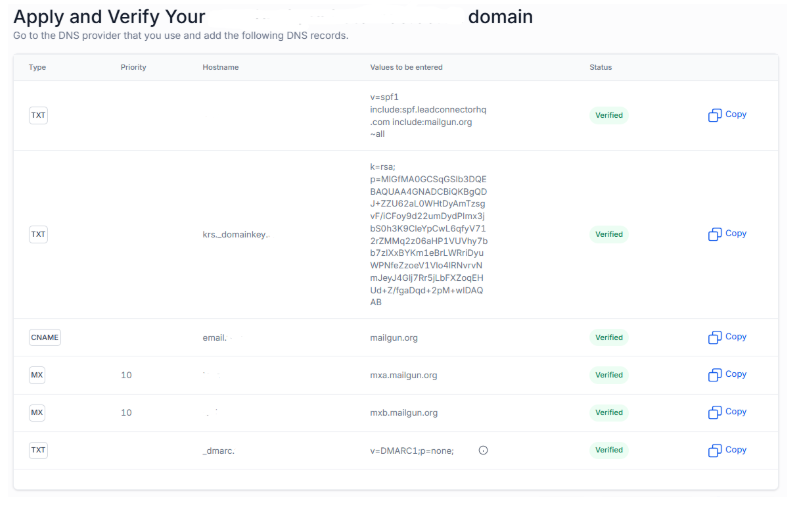Click the Status column header

pyautogui.click(x=601, y=67)
